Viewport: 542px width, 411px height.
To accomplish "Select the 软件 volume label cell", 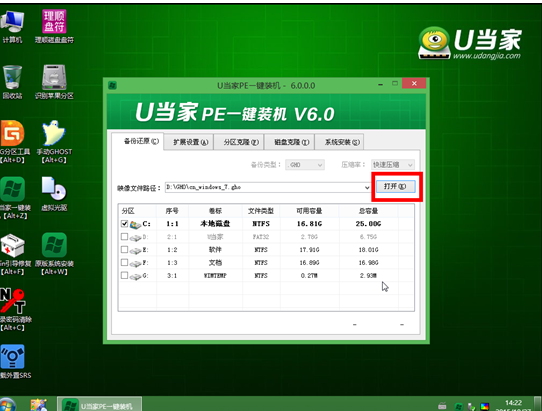I will click(215, 250).
